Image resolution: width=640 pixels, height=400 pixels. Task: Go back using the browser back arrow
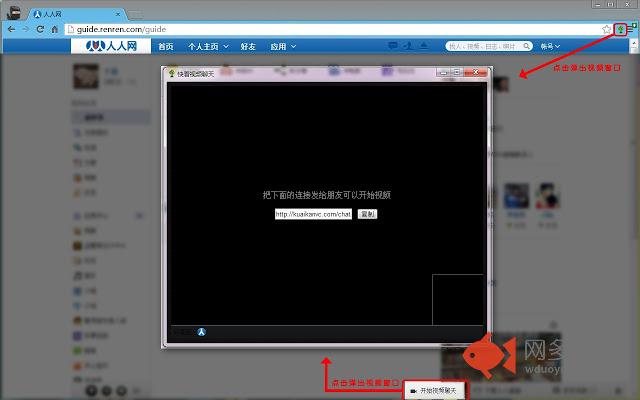coord(11,29)
